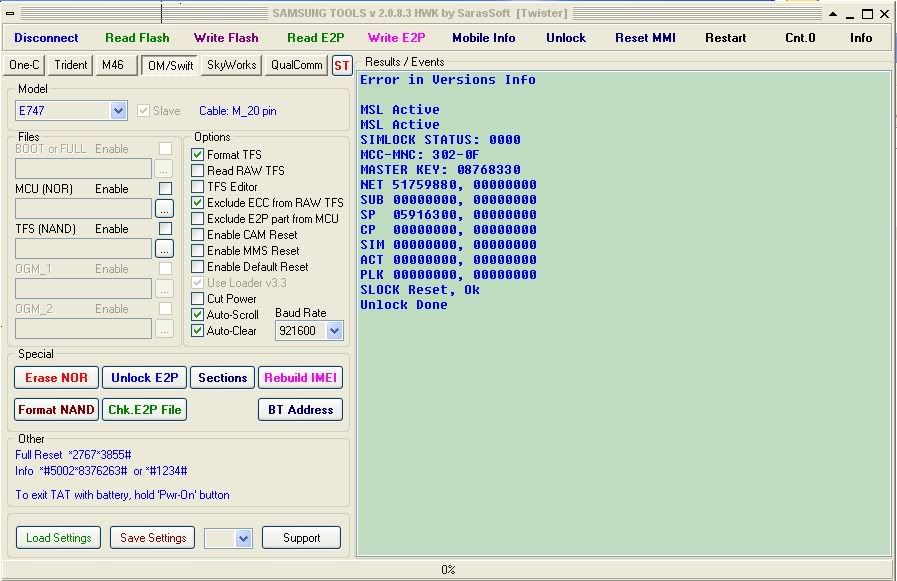This screenshot has height=581, width=897.
Task: Click the Rebuild IMEI button
Action: click(x=300, y=377)
